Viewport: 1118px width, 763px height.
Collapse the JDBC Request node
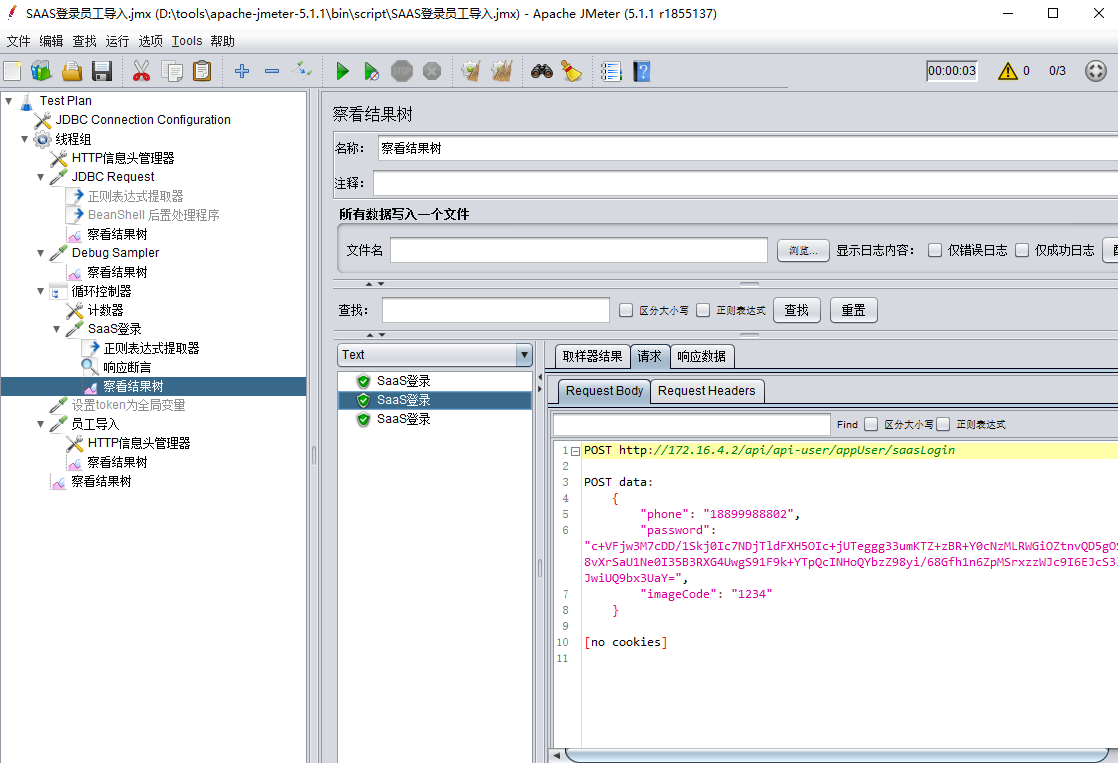click(41, 177)
